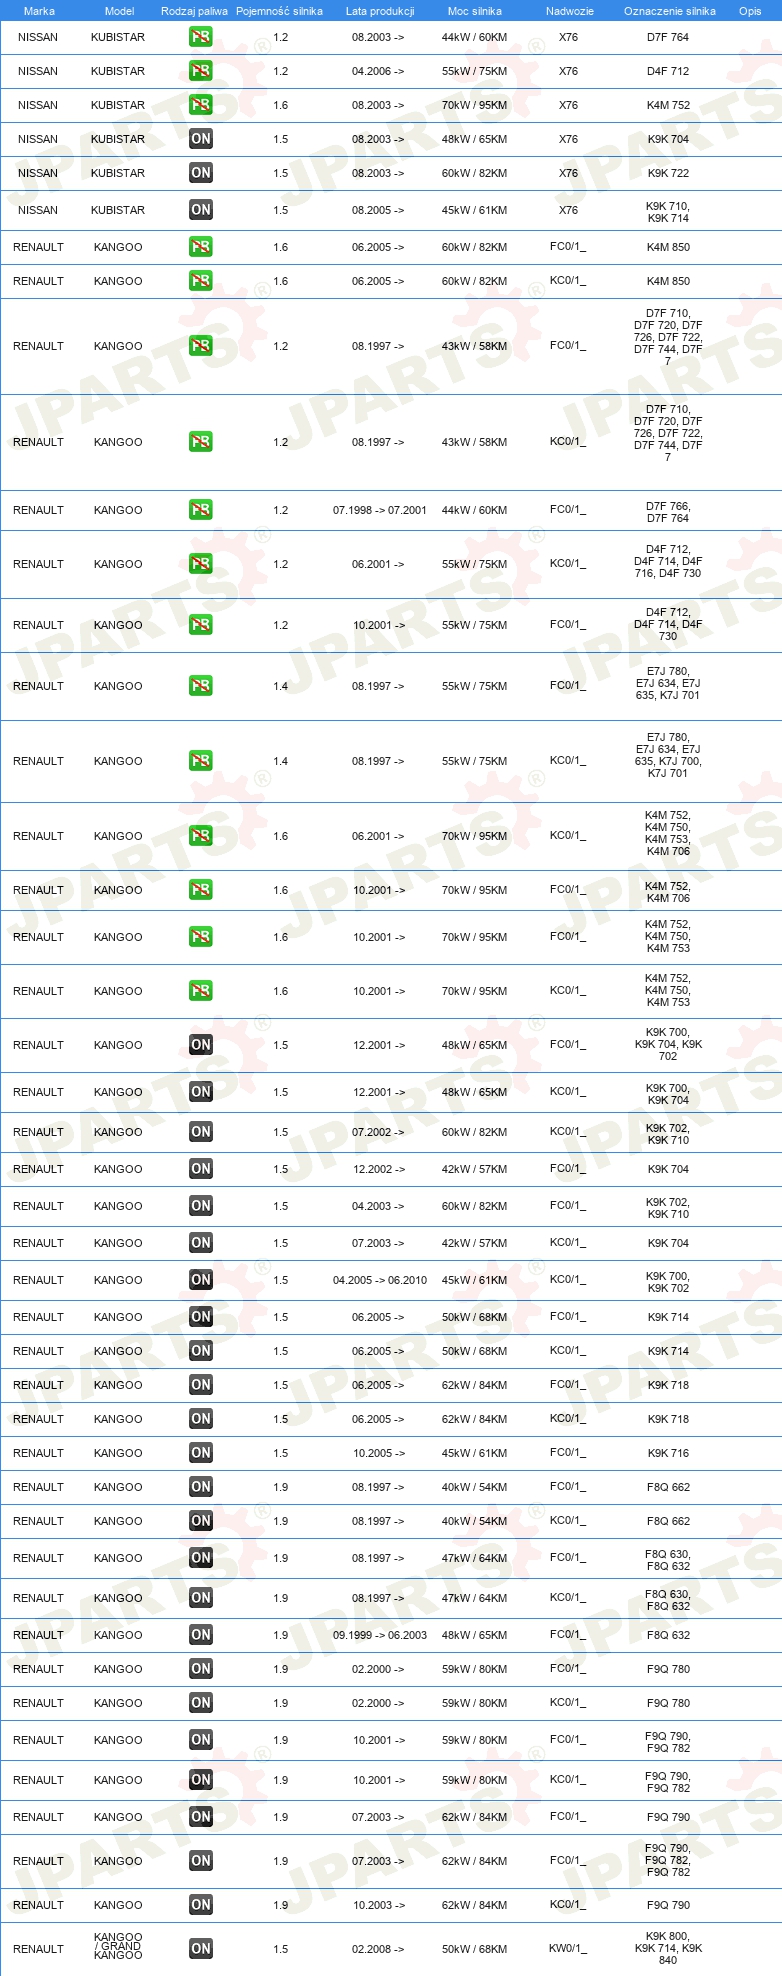
Task: Click the Moc silnika column header
Action: [475, 11]
